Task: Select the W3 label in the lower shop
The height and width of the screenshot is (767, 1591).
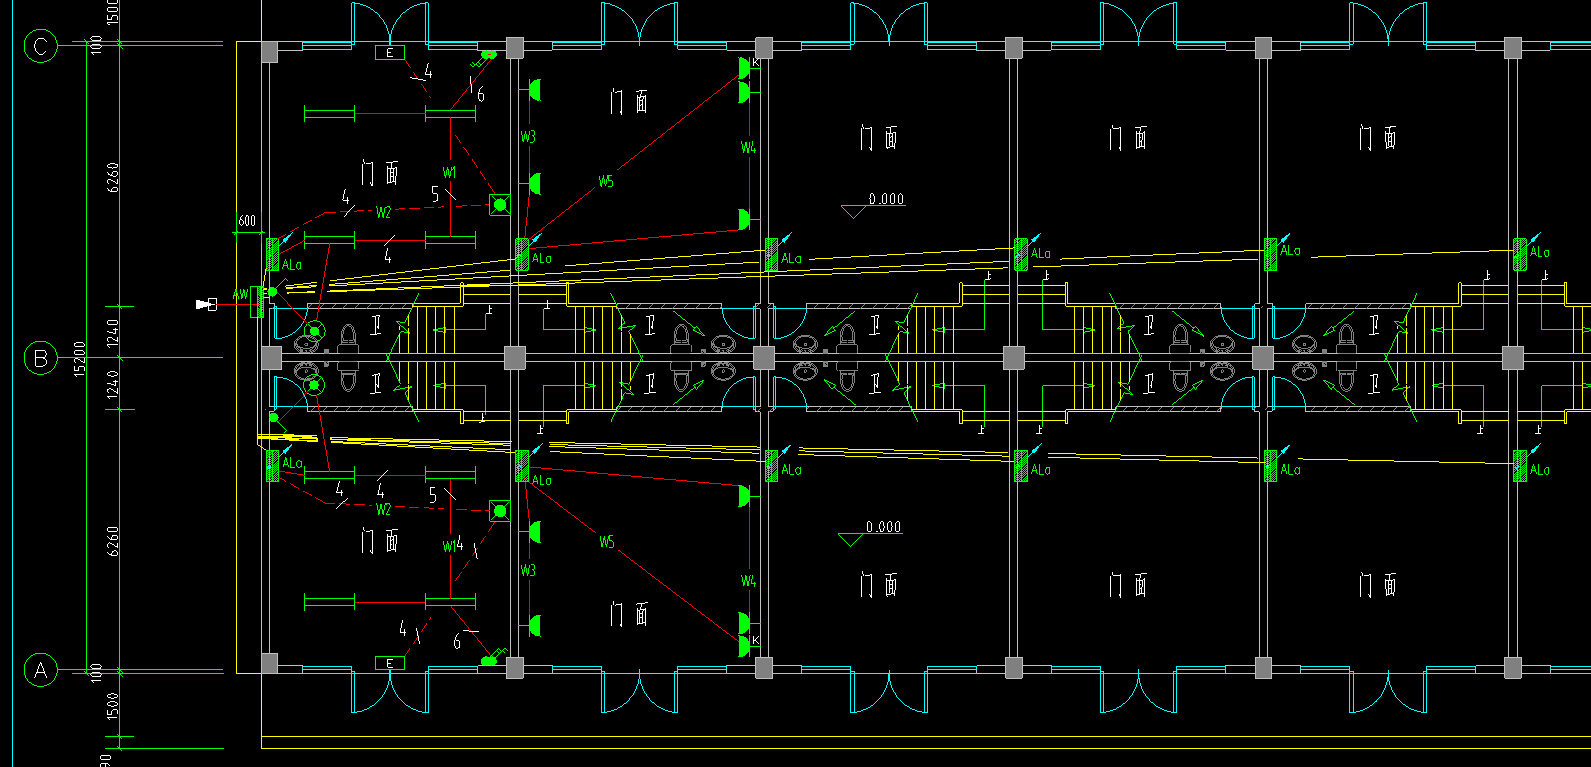Action: click(528, 570)
